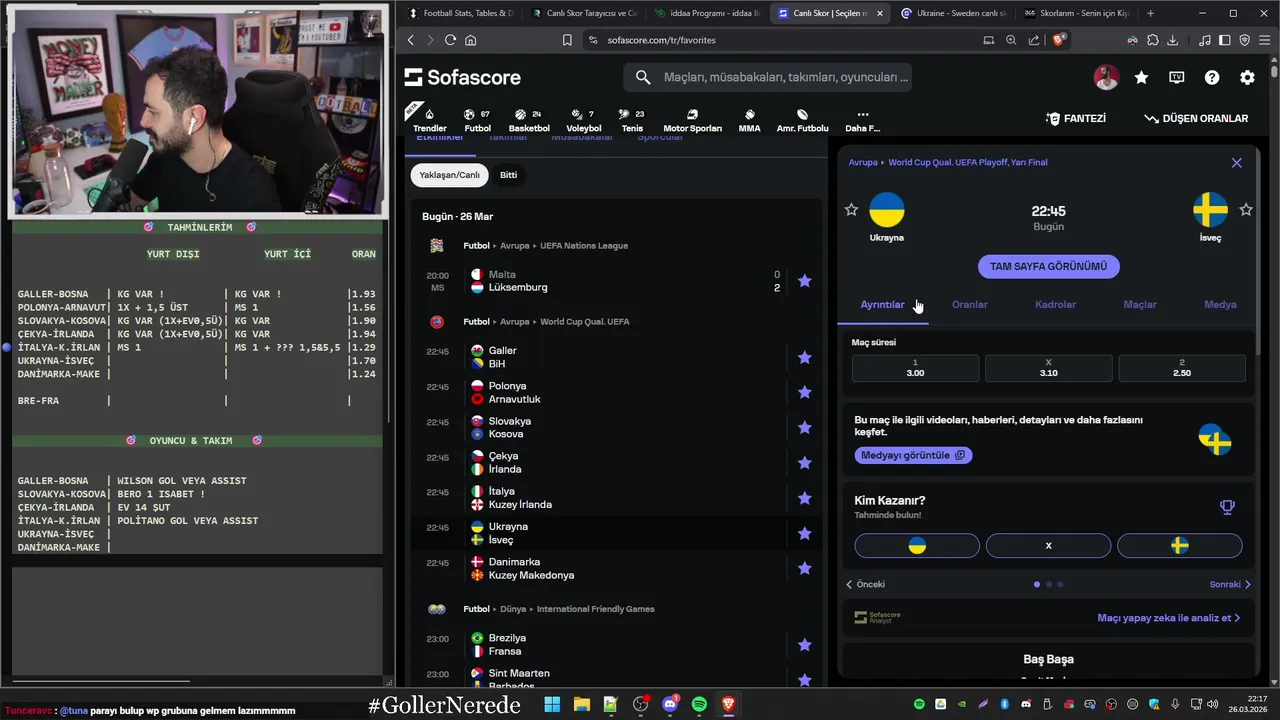Open the Trendler section
The height and width of the screenshot is (720, 1280).
pyautogui.click(x=430, y=120)
